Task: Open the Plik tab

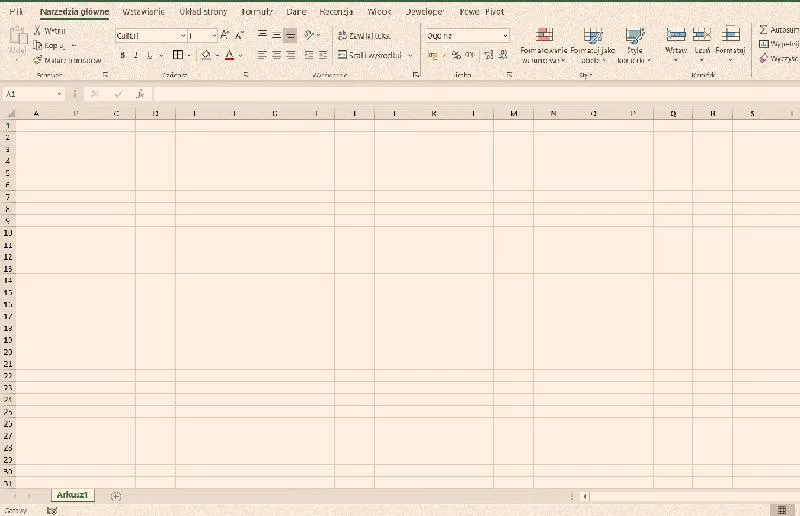Action: [16, 11]
